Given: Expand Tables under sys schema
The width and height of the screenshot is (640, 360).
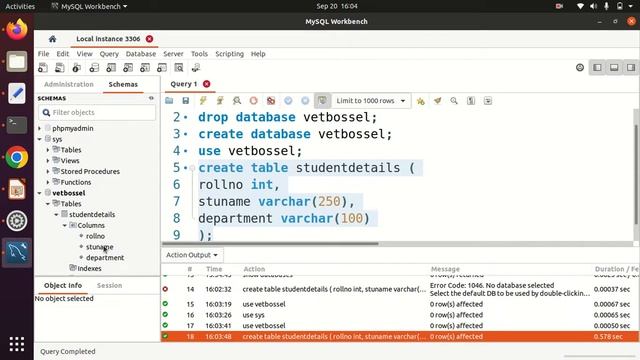Looking at the screenshot, I should pos(48,150).
